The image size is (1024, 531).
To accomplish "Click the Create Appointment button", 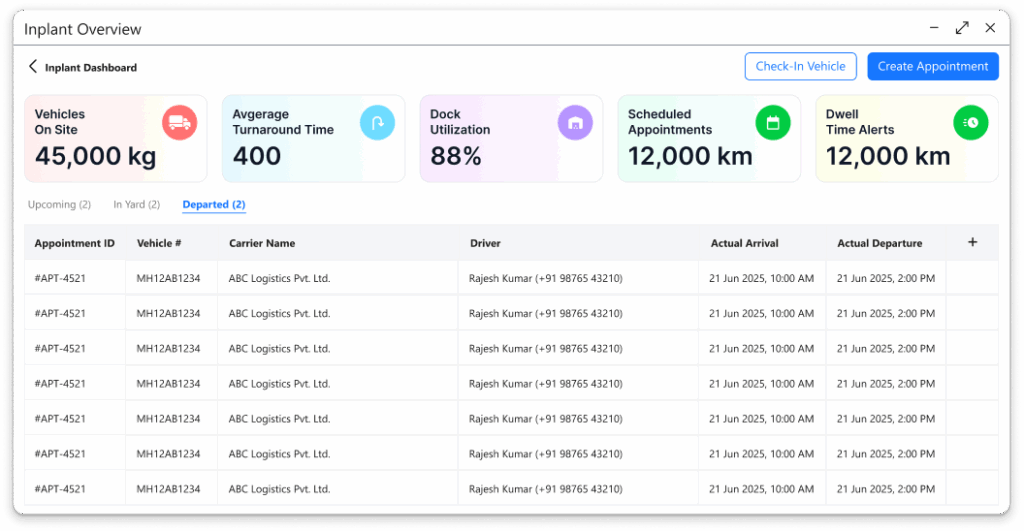I will [932, 67].
